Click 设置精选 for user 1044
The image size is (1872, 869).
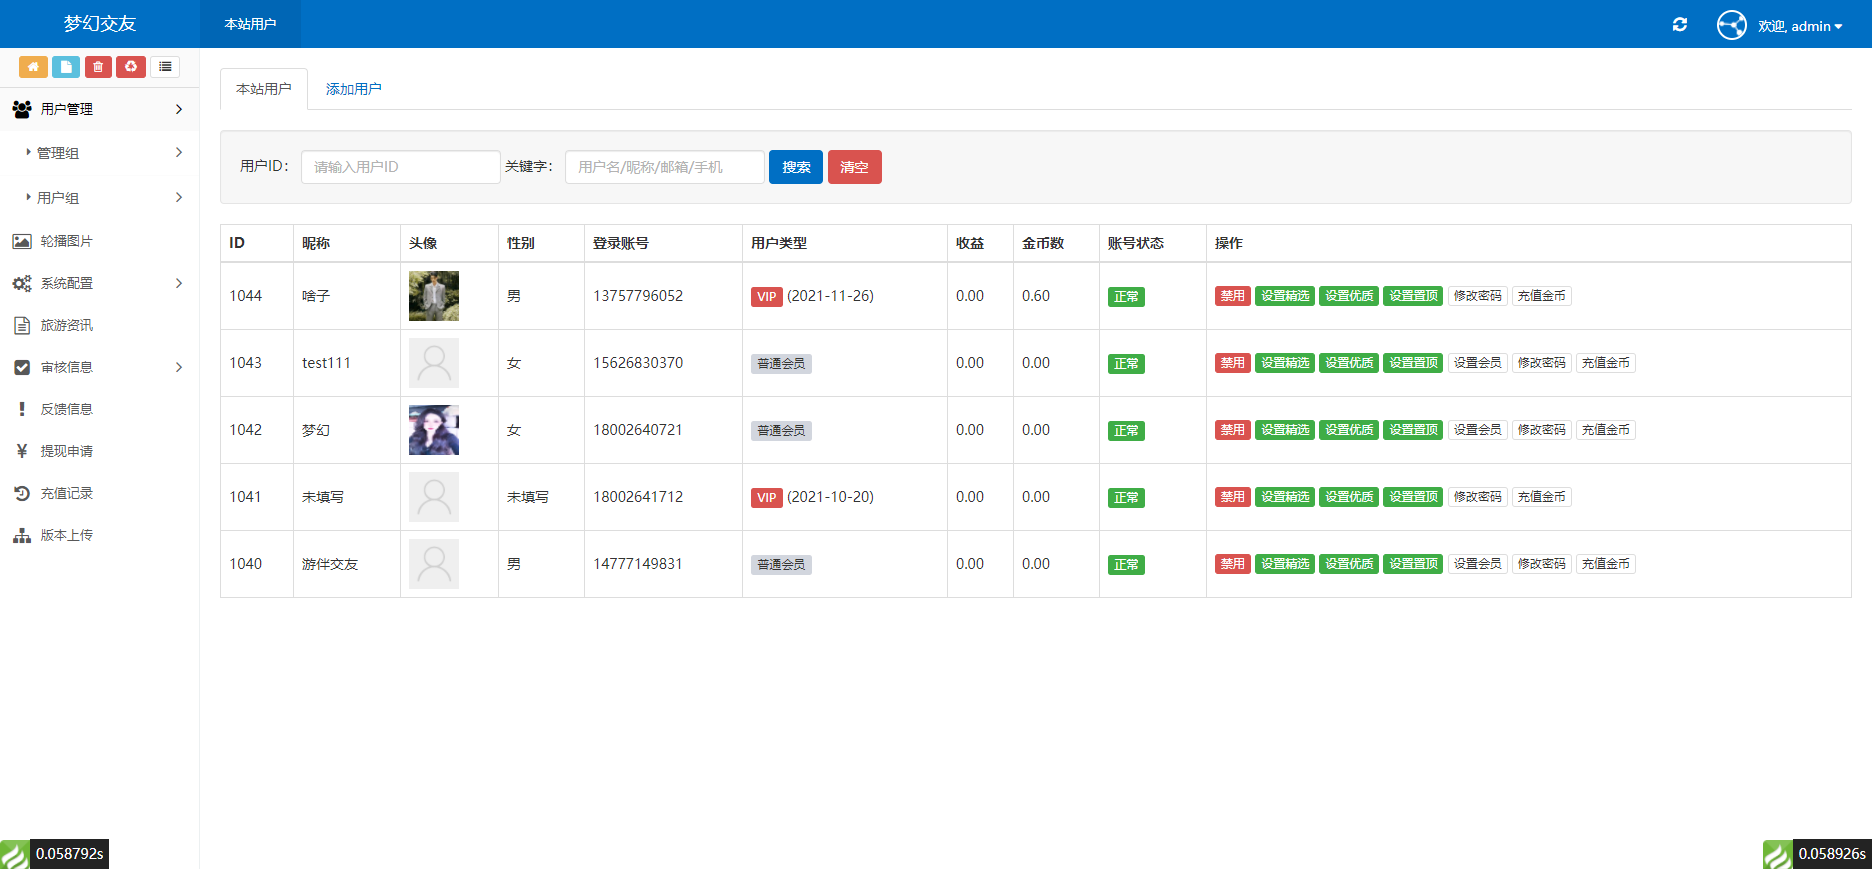tap(1285, 296)
